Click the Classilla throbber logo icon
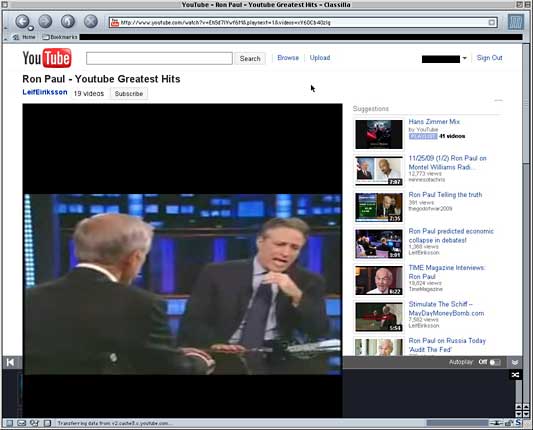Viewport: 533px width, 430px height. [x=515, y=22]
